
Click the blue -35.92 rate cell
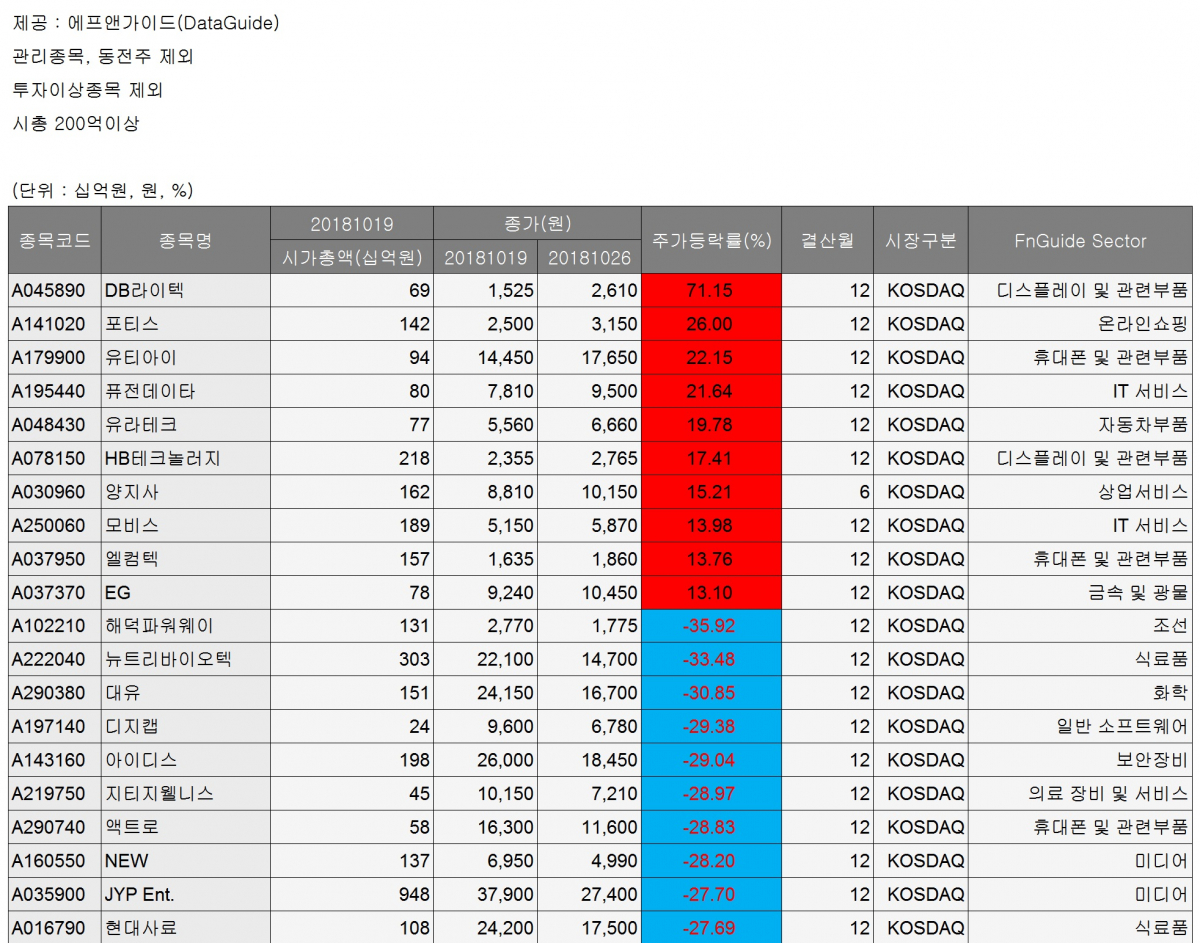pos(711,626)
